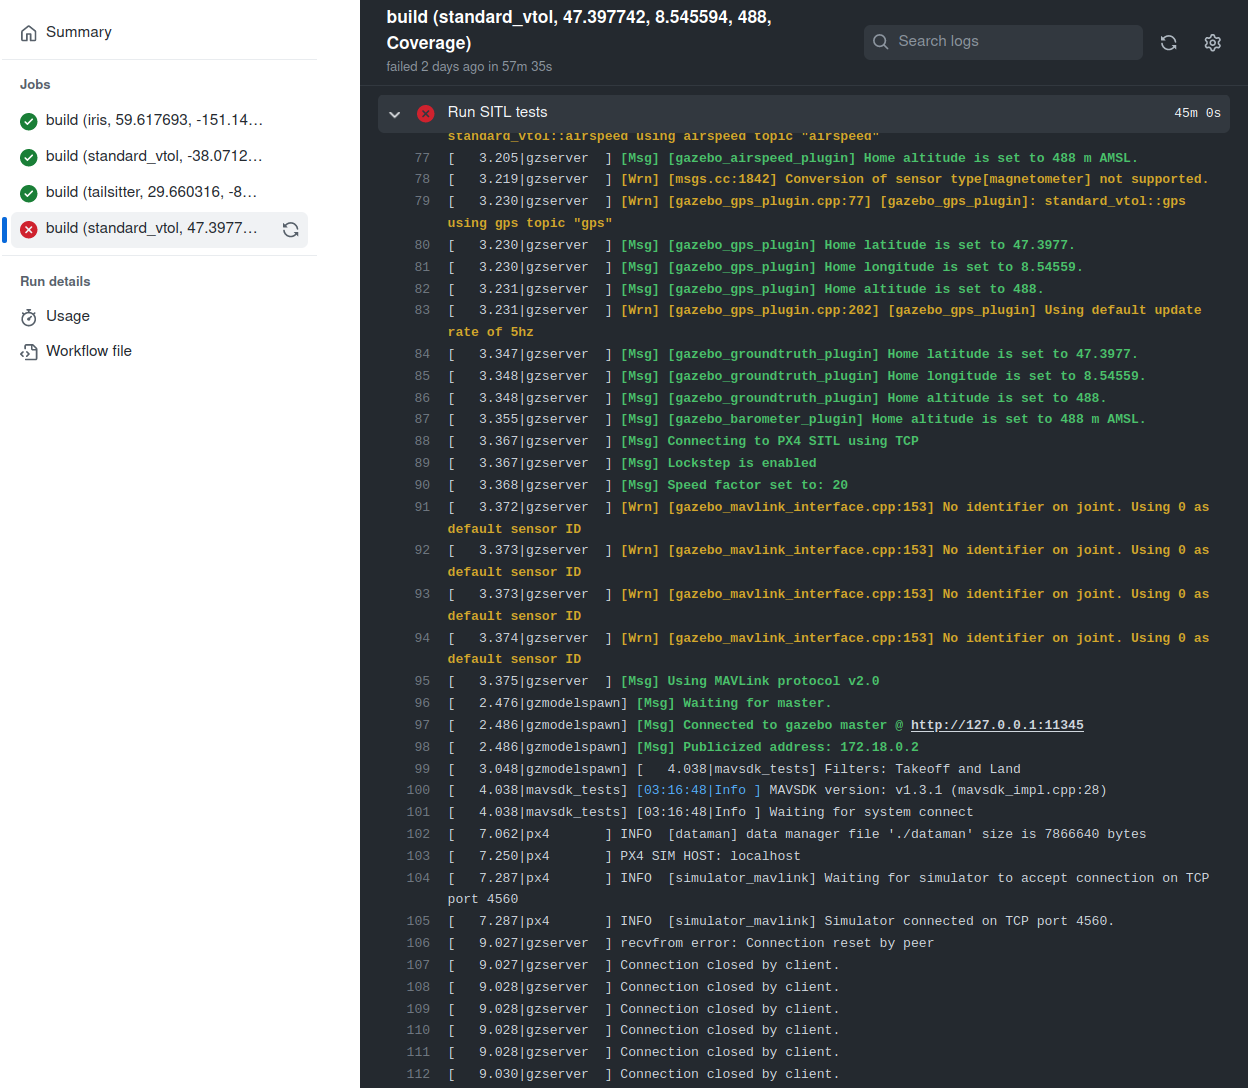Click the 45m 0s step duration
Screen dimensions: 1254x1088
click(1197, 113)
